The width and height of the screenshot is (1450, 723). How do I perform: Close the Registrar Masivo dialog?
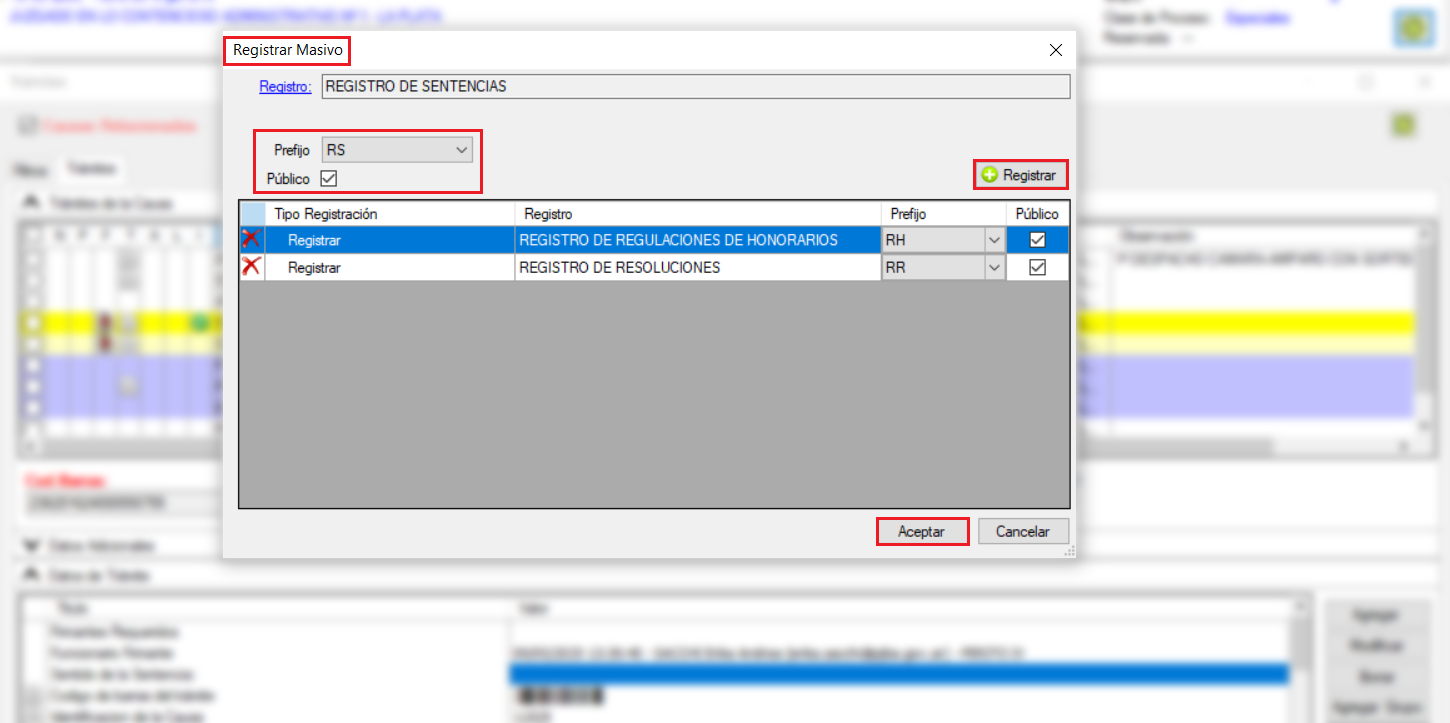(x=1055, y=50)
